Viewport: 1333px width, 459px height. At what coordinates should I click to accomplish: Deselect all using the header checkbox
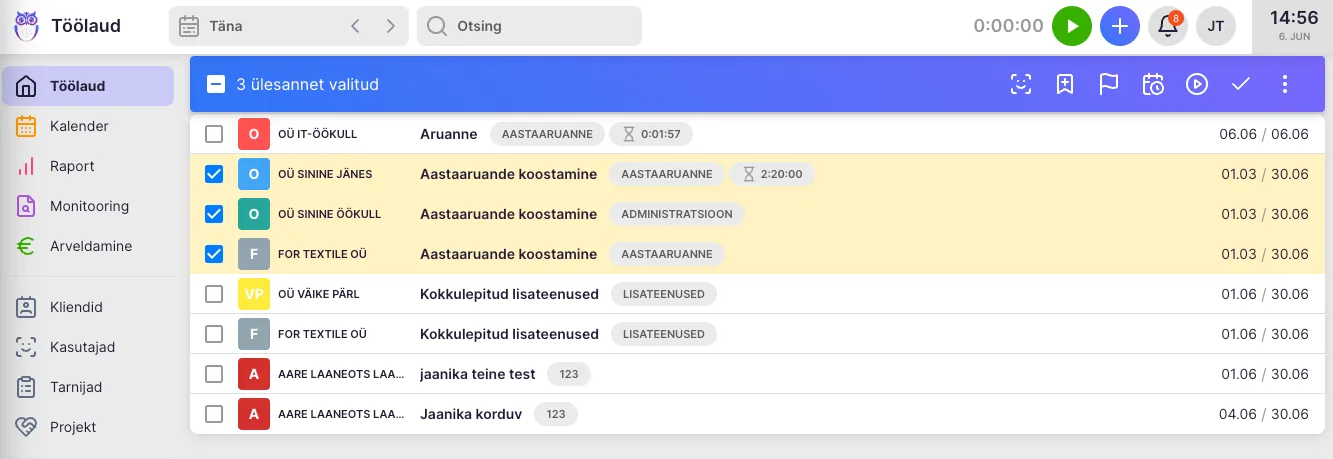[x=216, y=84]
